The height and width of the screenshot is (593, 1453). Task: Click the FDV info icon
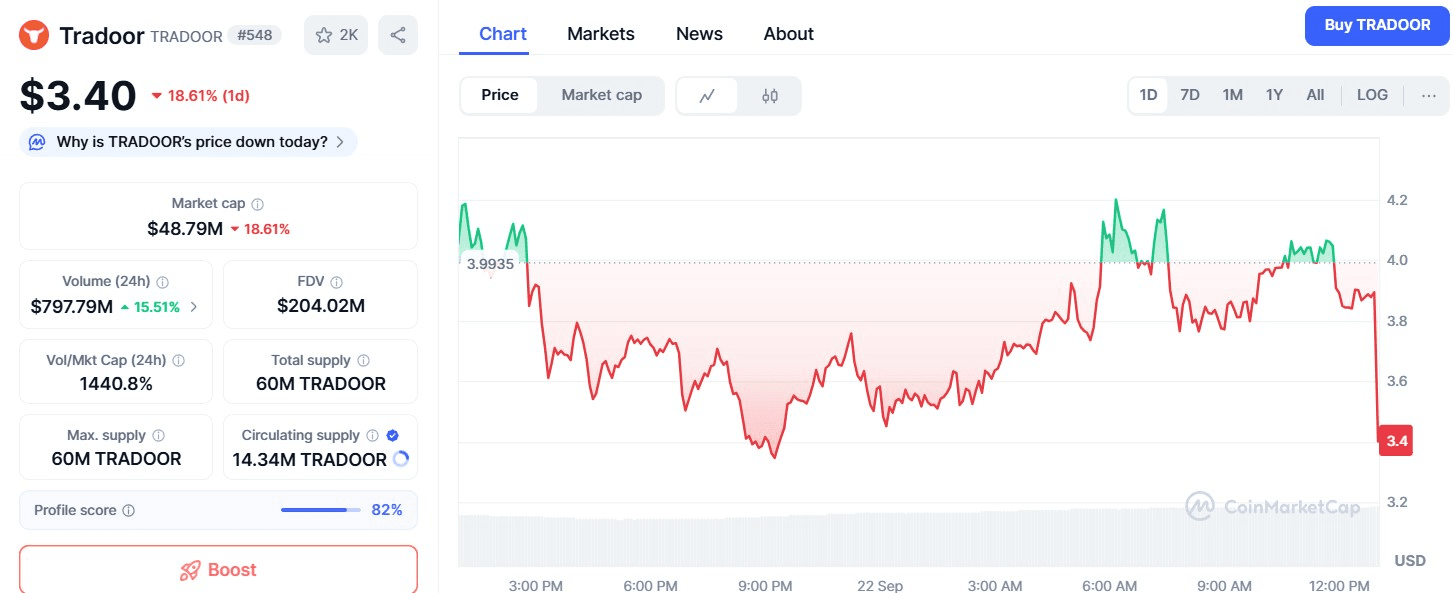click(337, 283)
